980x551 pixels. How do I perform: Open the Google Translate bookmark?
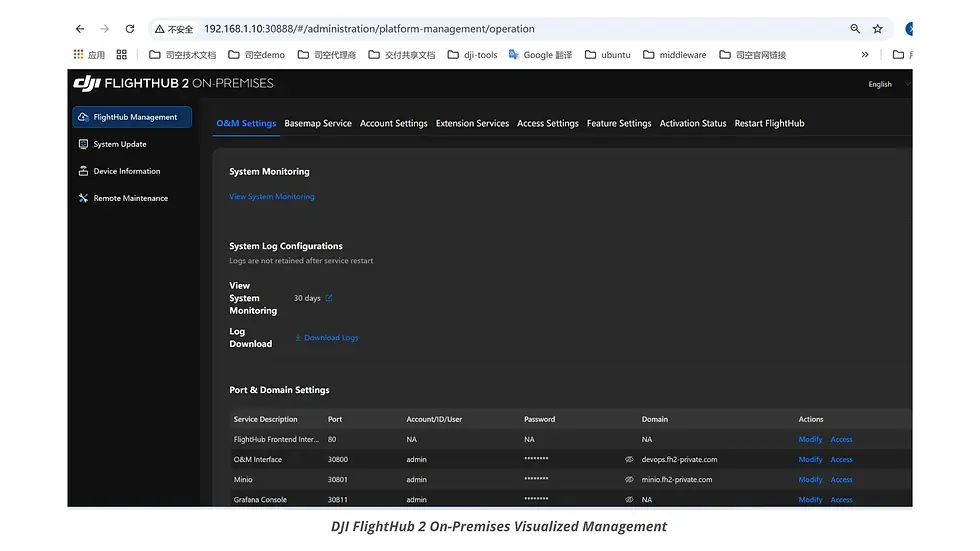click(540, 55)
